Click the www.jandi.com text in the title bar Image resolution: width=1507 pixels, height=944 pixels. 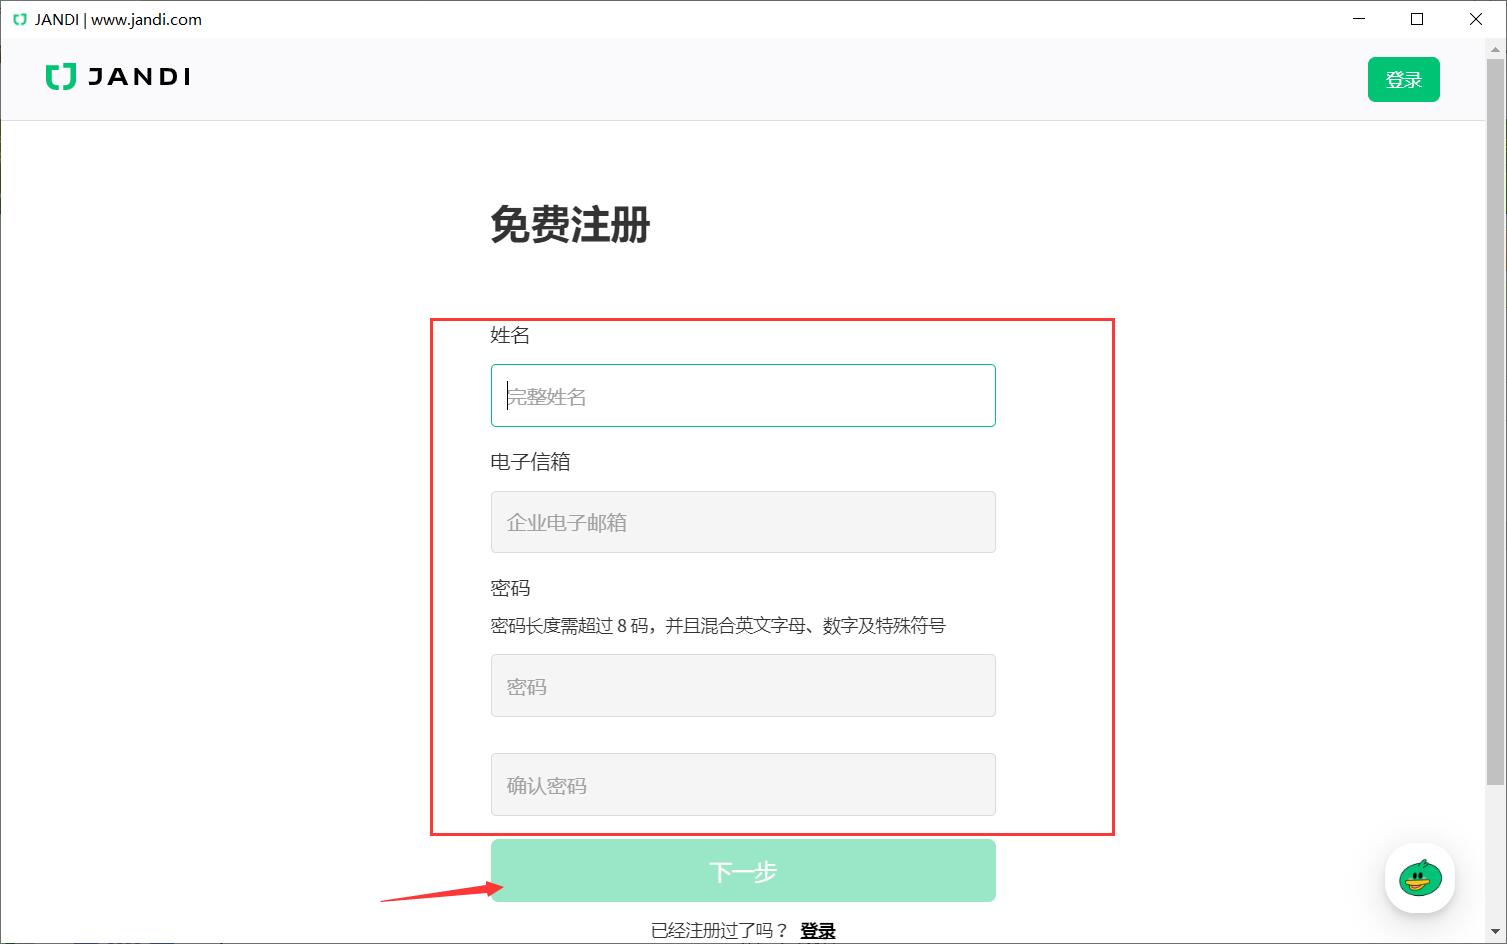click(145, 19)
